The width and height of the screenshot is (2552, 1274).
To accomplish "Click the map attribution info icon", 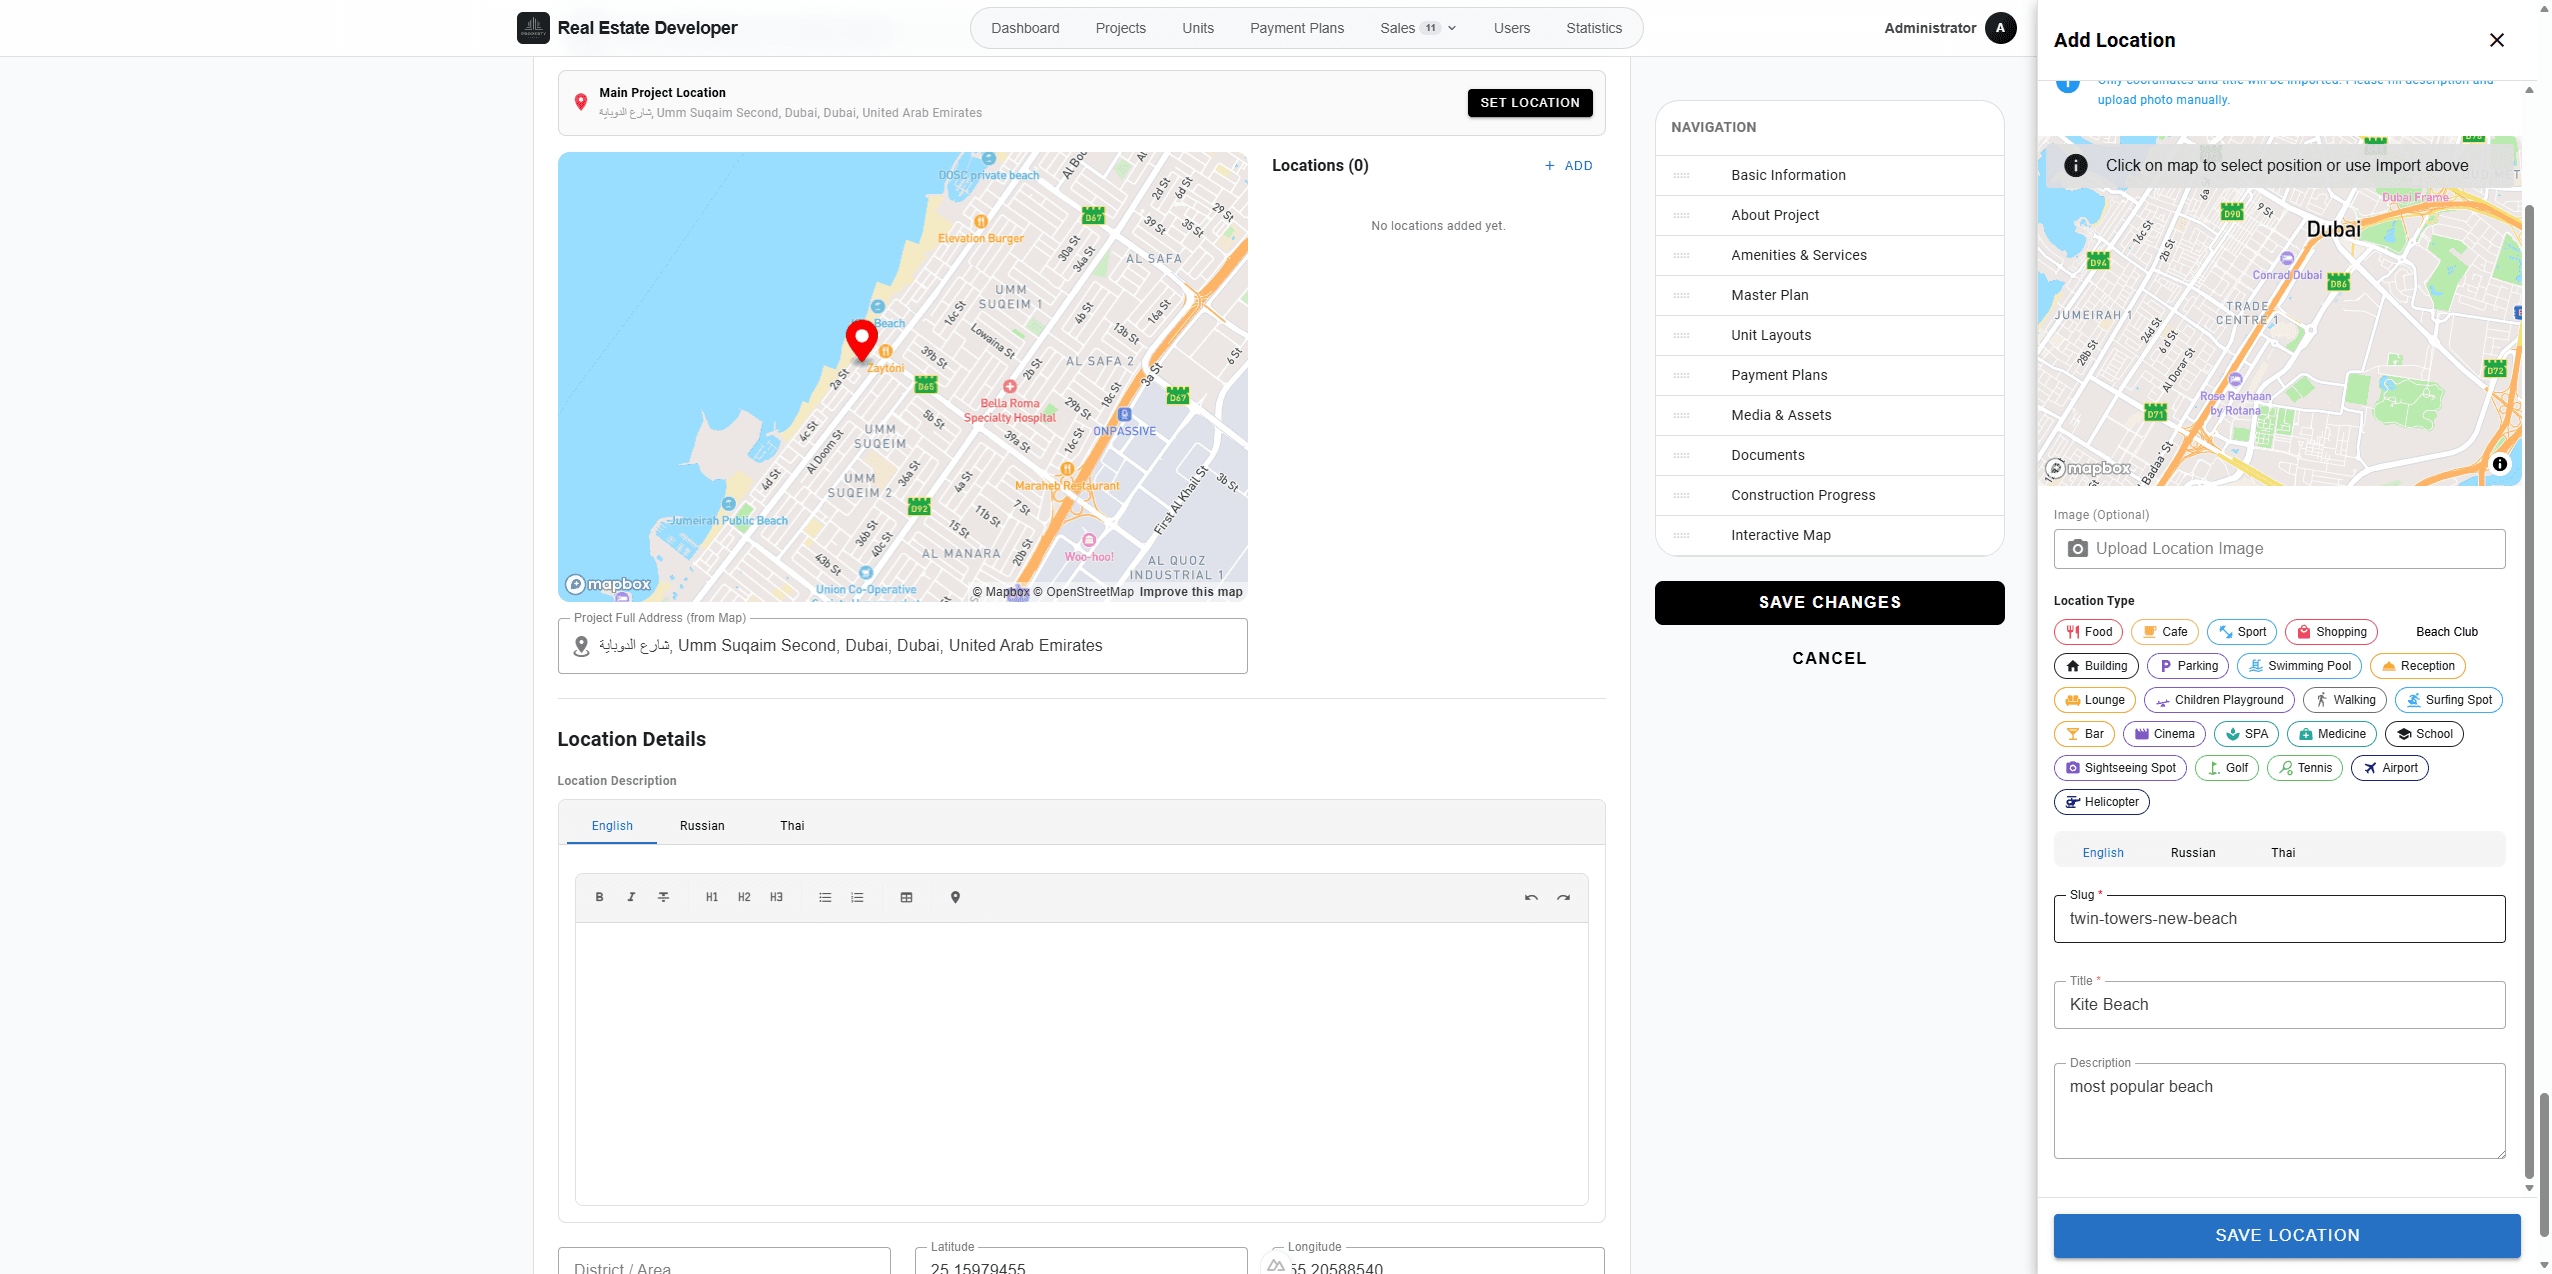I will (2499, 464).
